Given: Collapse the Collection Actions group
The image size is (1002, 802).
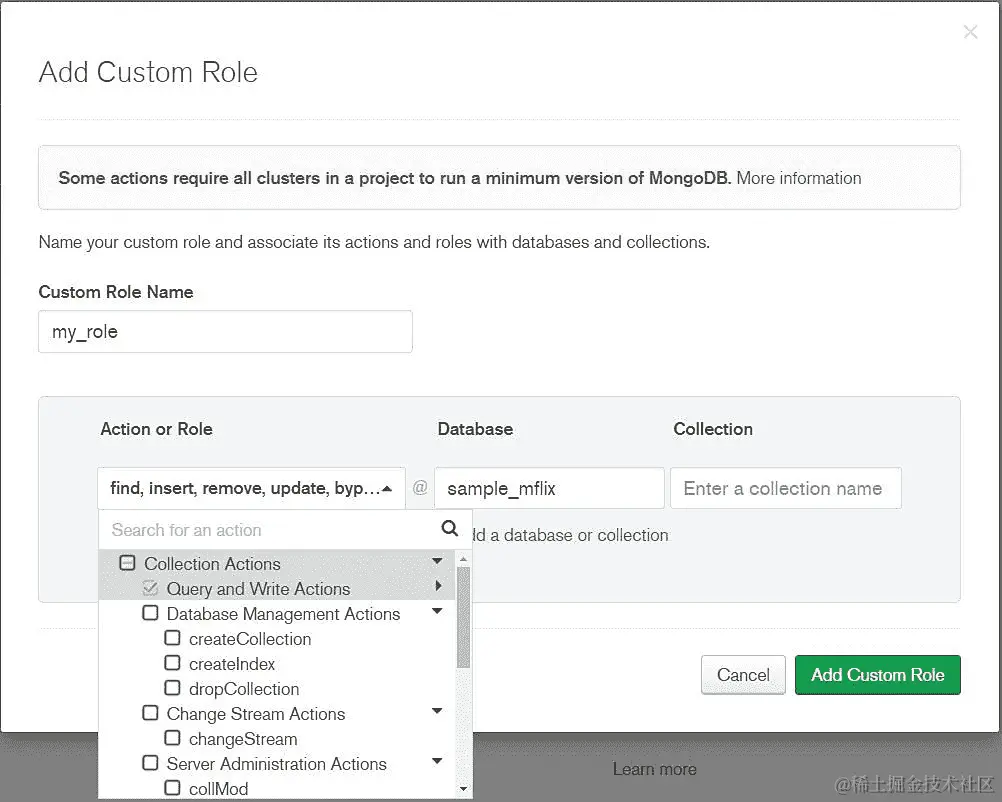Looking at the screenshot, I should (437, 562).
